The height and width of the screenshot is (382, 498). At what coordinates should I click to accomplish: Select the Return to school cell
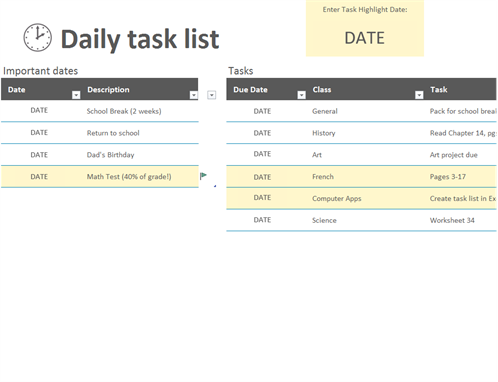113,133
